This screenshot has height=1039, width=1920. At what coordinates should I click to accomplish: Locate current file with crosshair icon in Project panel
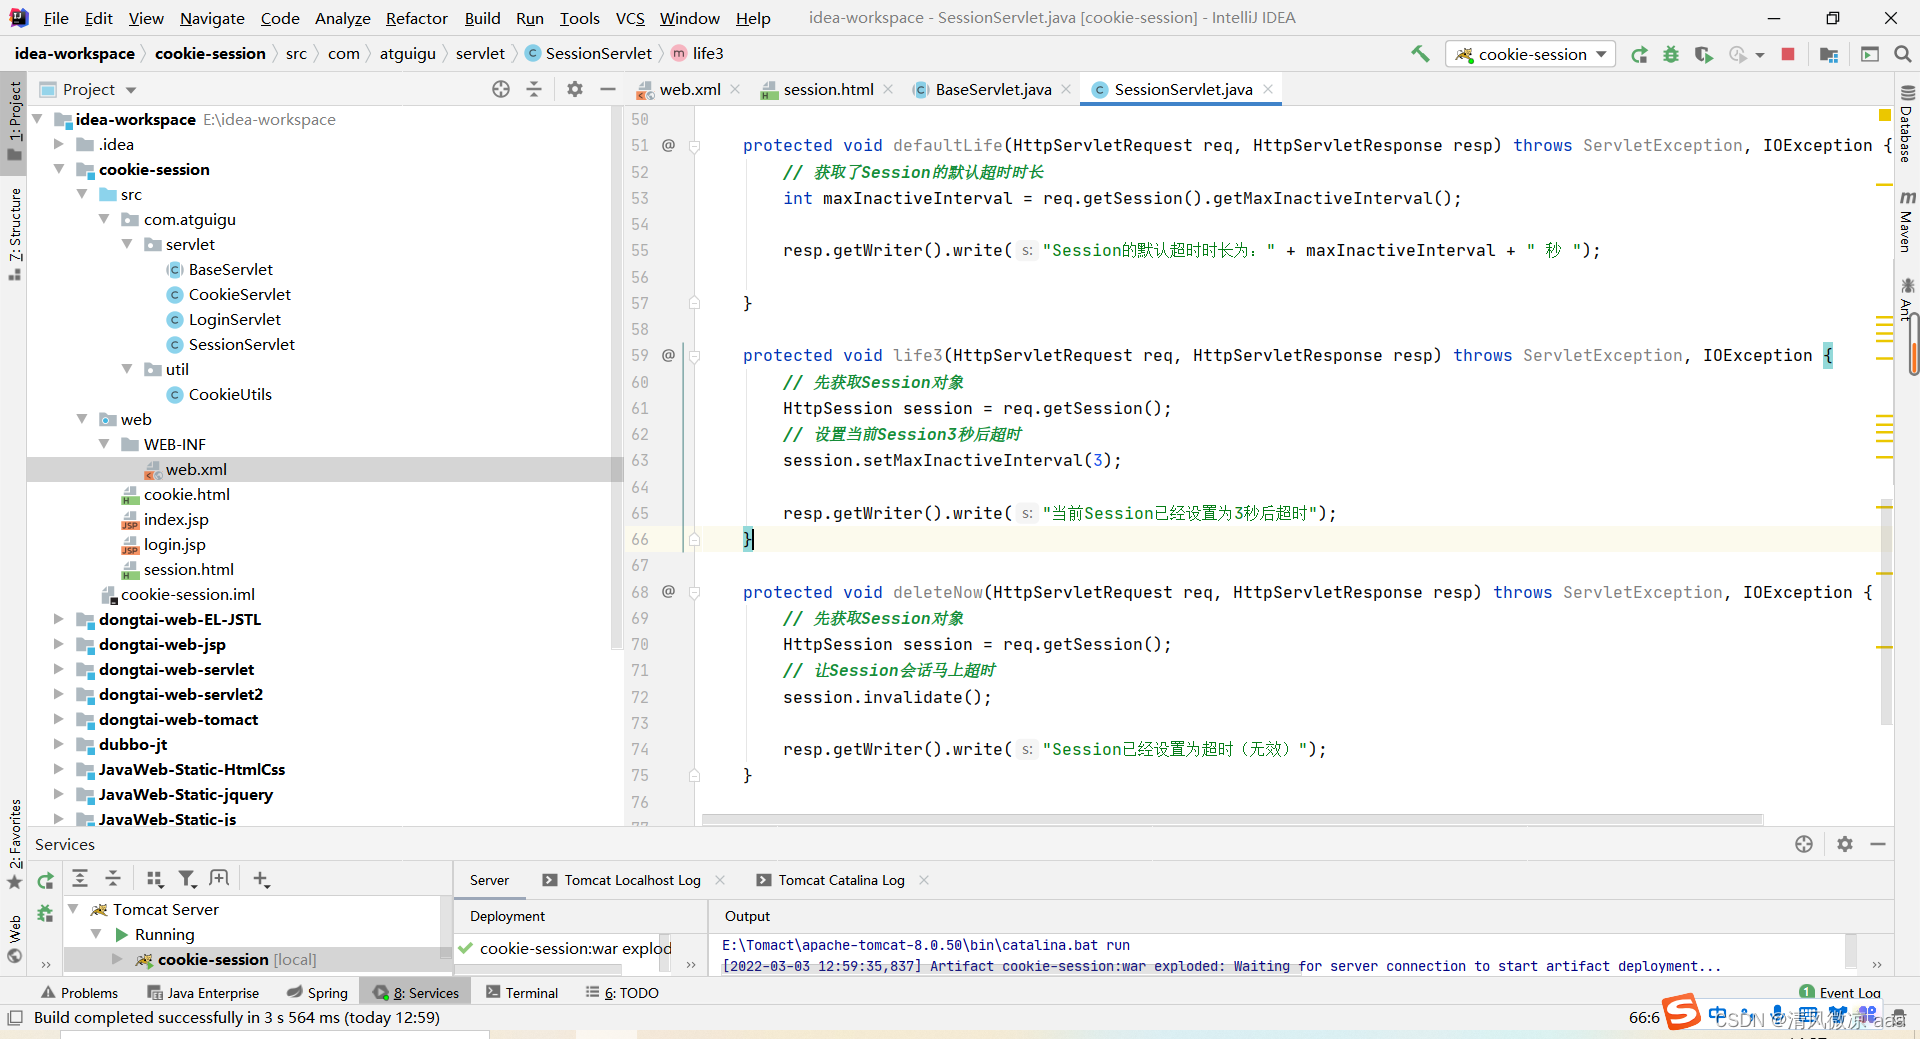click(501, 89)
